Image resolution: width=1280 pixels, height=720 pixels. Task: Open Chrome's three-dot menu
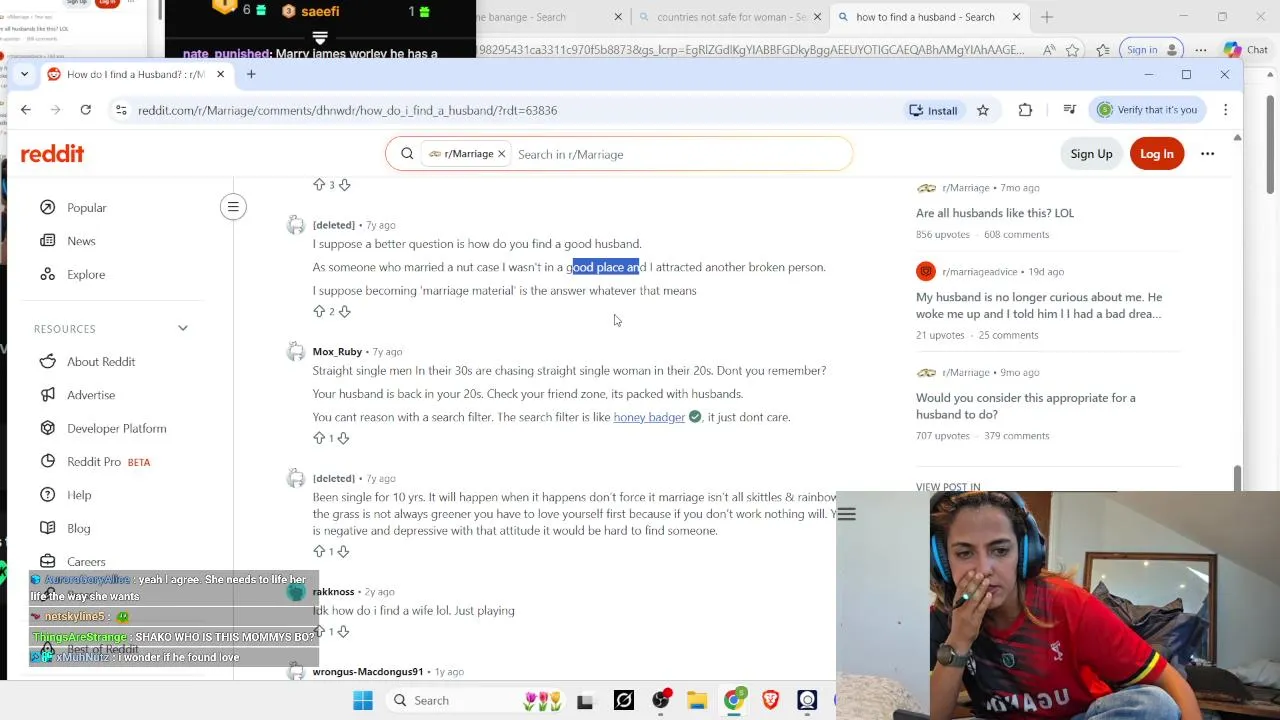(1226, 110)
